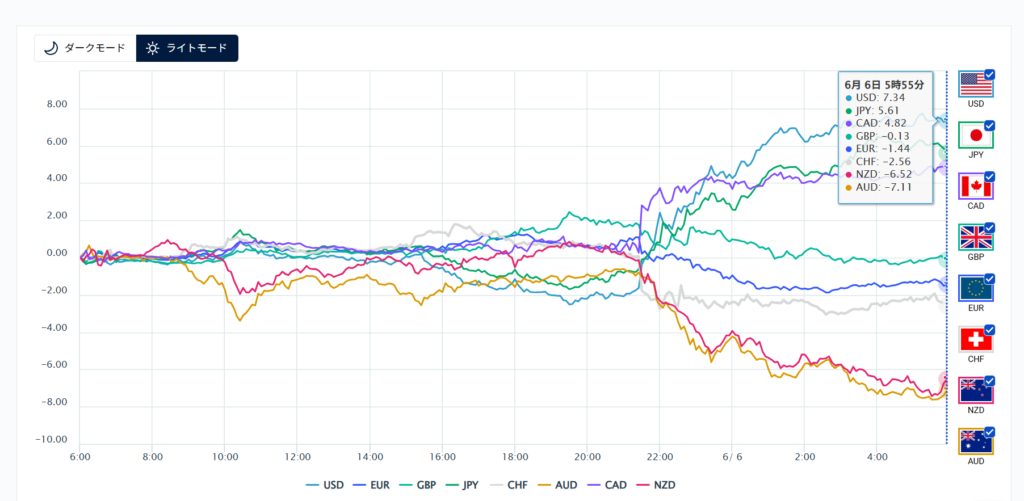Click the New Zealand flag icon
This screenshot has height=501, width=1024.
coord(976,391)
